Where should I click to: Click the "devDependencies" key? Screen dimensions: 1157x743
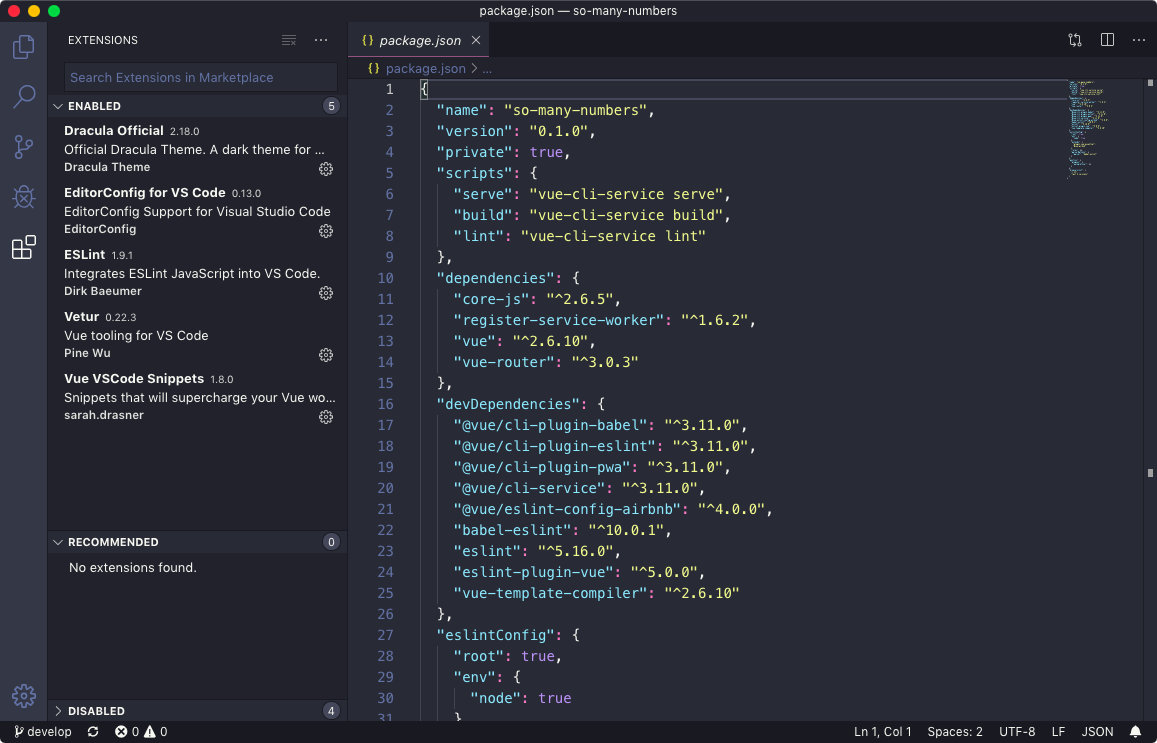click(508, 404)
